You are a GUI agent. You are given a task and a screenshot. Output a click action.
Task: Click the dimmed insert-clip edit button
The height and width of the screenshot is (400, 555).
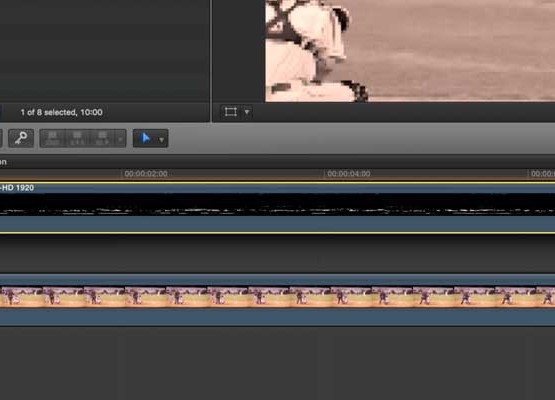tap(77, 138)
